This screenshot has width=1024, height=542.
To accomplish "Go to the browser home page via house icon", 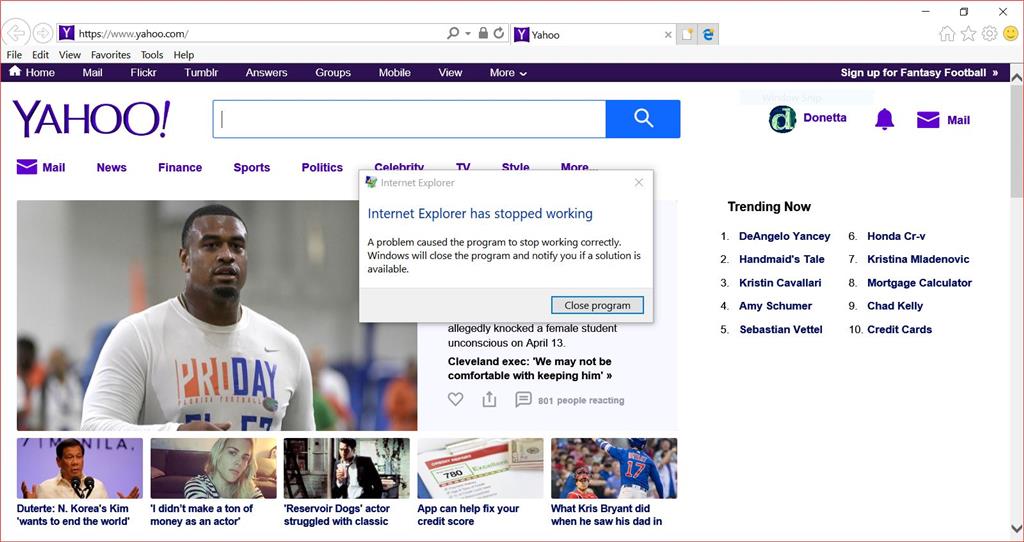I will [x=947, y=34].
